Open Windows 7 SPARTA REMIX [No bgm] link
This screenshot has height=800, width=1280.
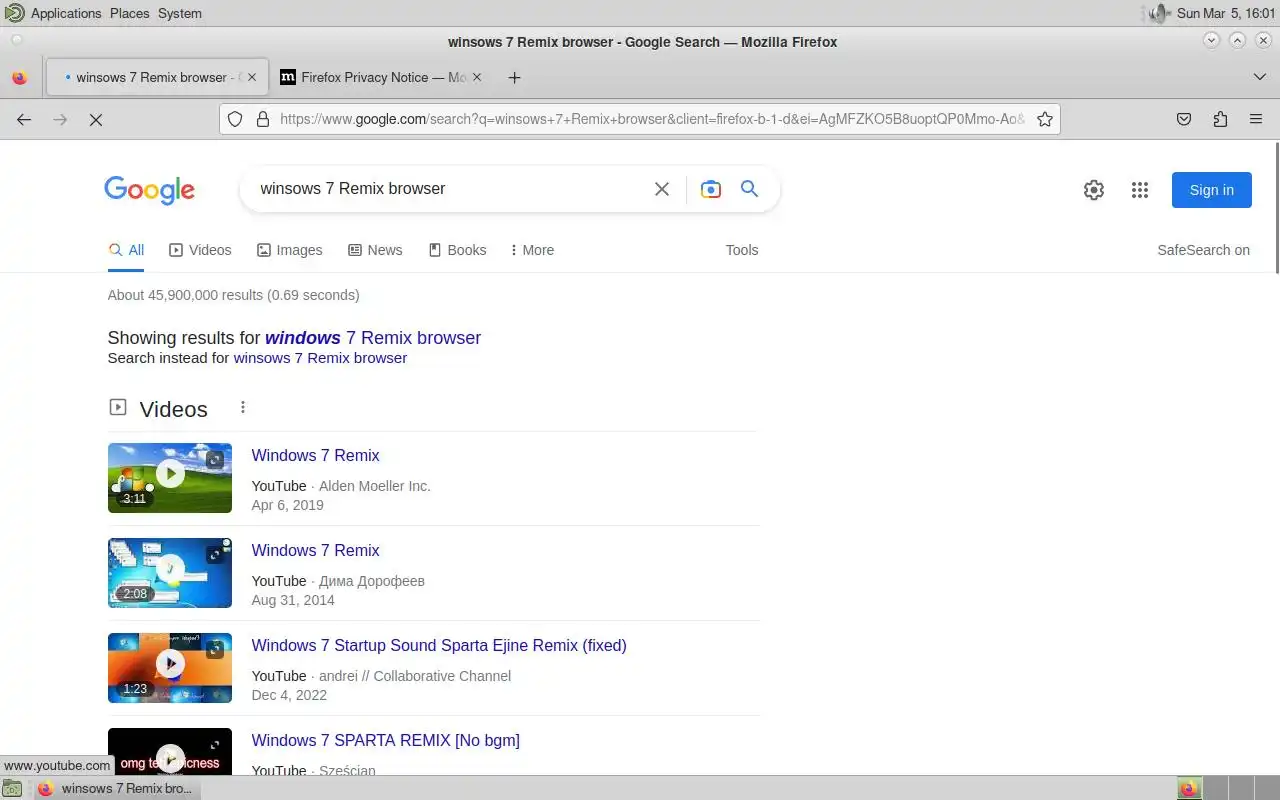[x=385, y=740]
